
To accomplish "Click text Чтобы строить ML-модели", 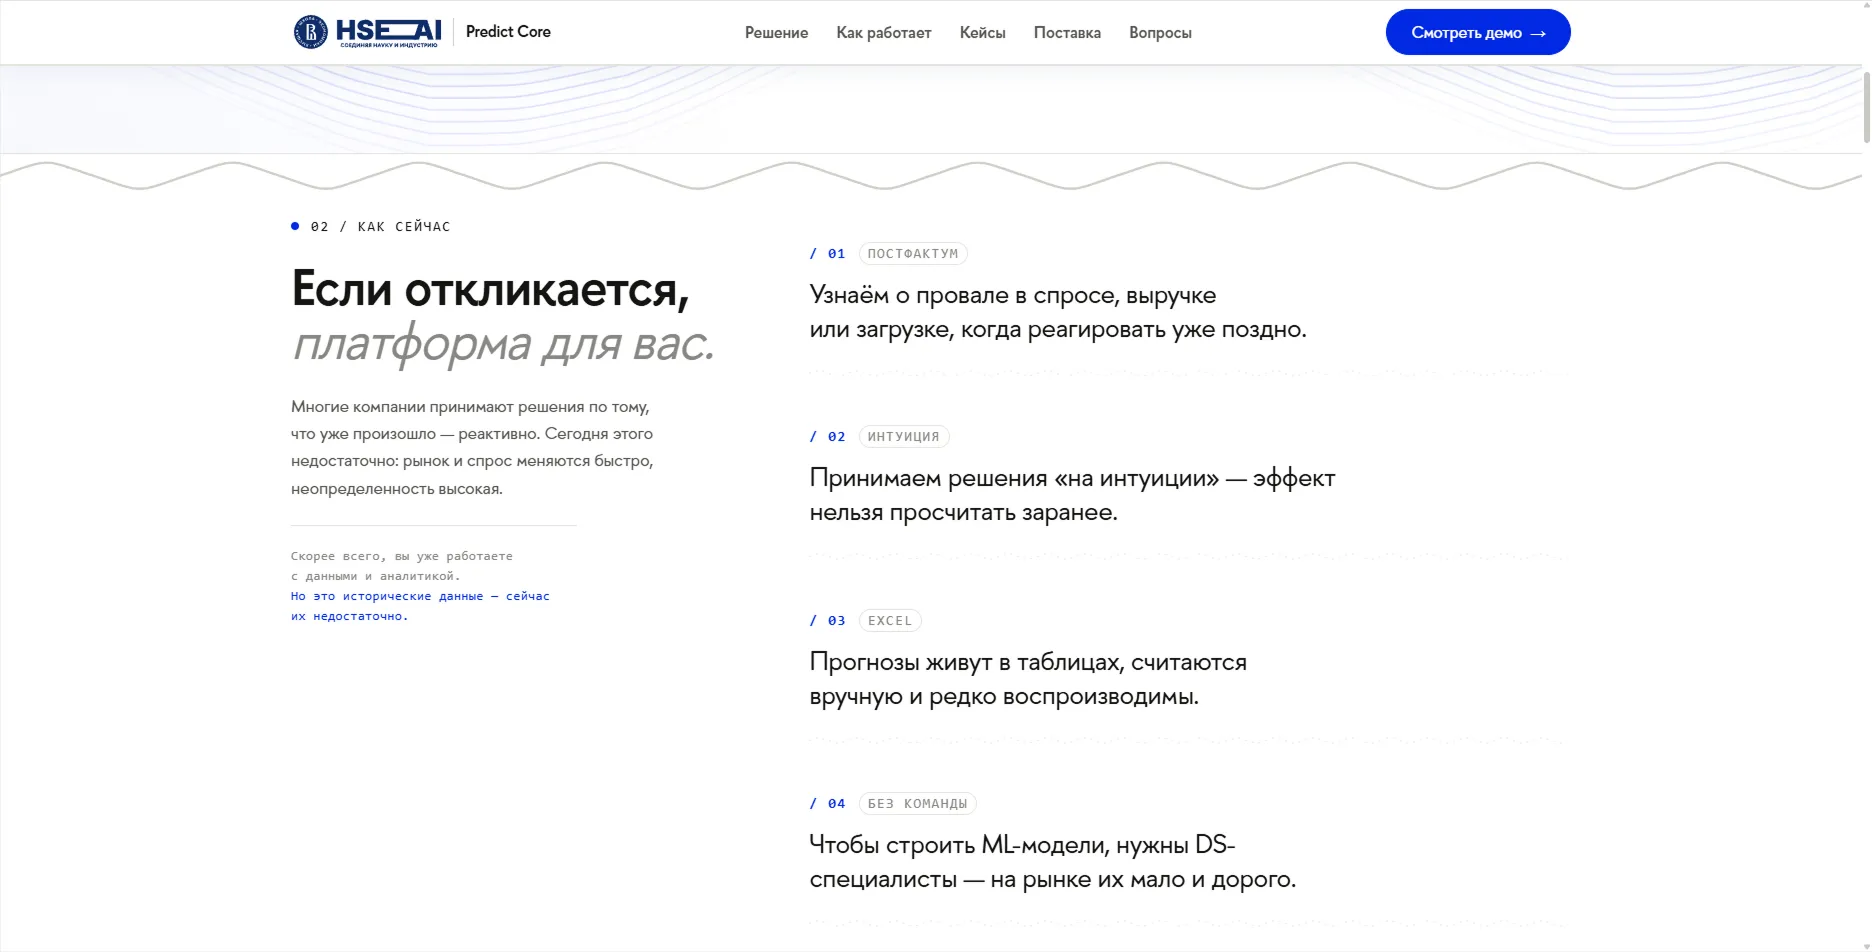I will [959, 845].
